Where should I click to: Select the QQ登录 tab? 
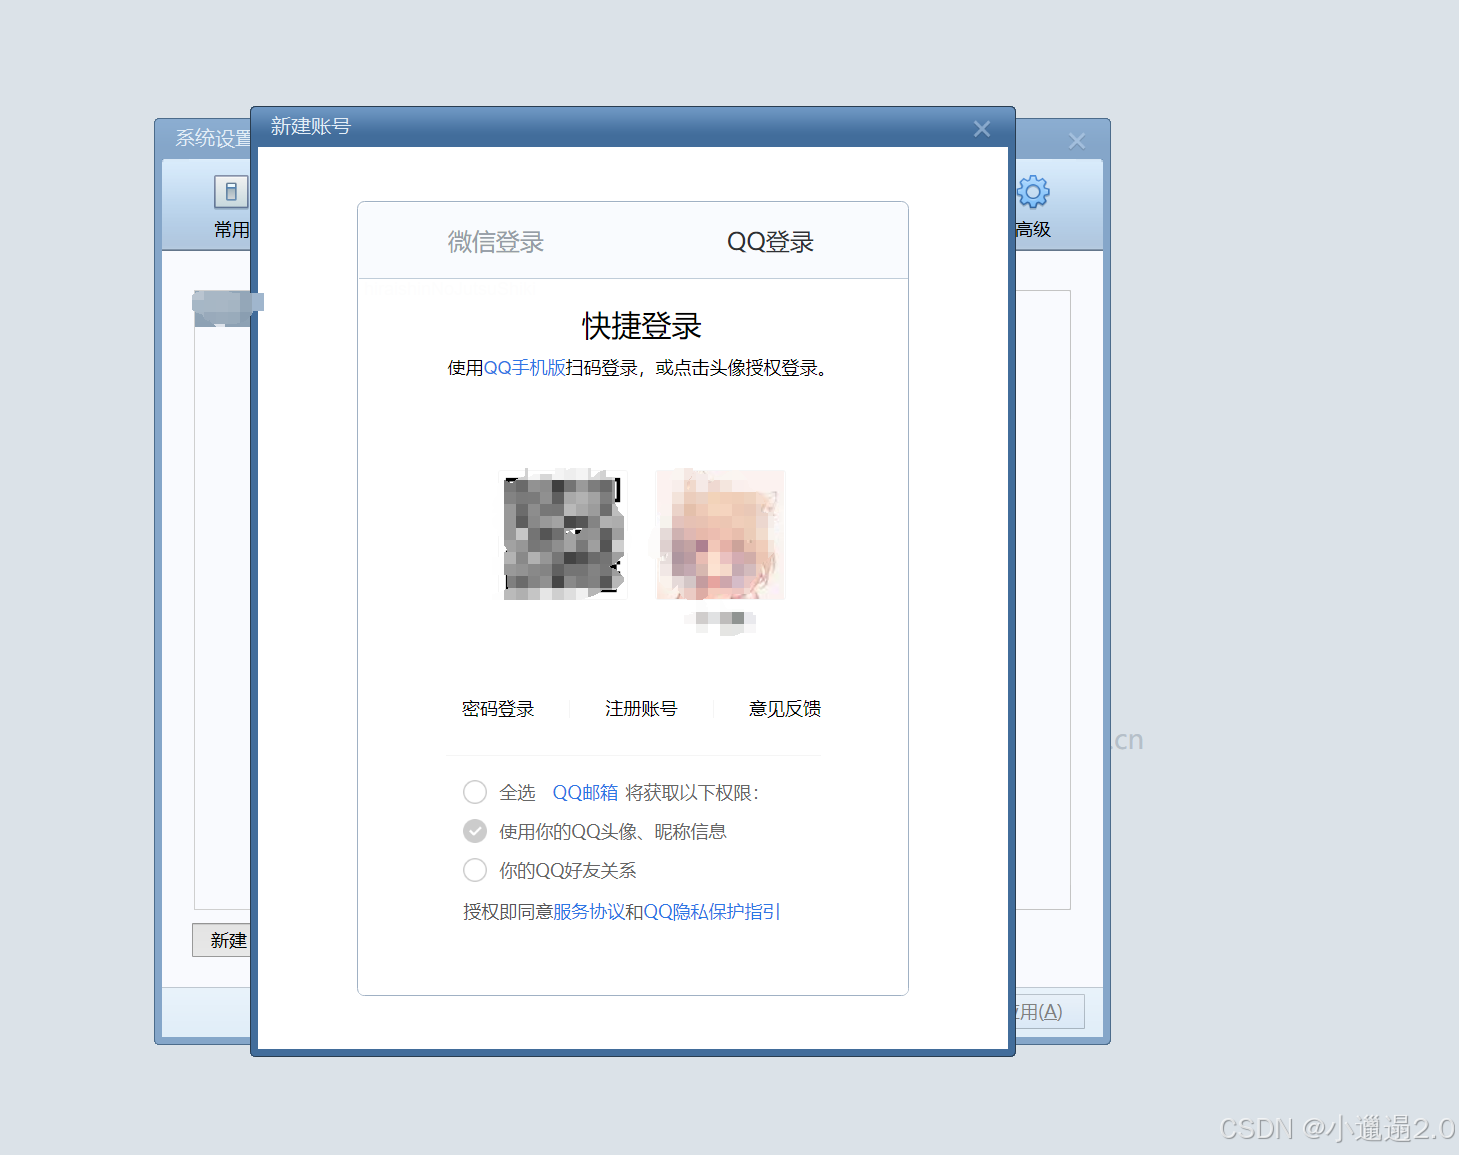[x=770, y=242]
